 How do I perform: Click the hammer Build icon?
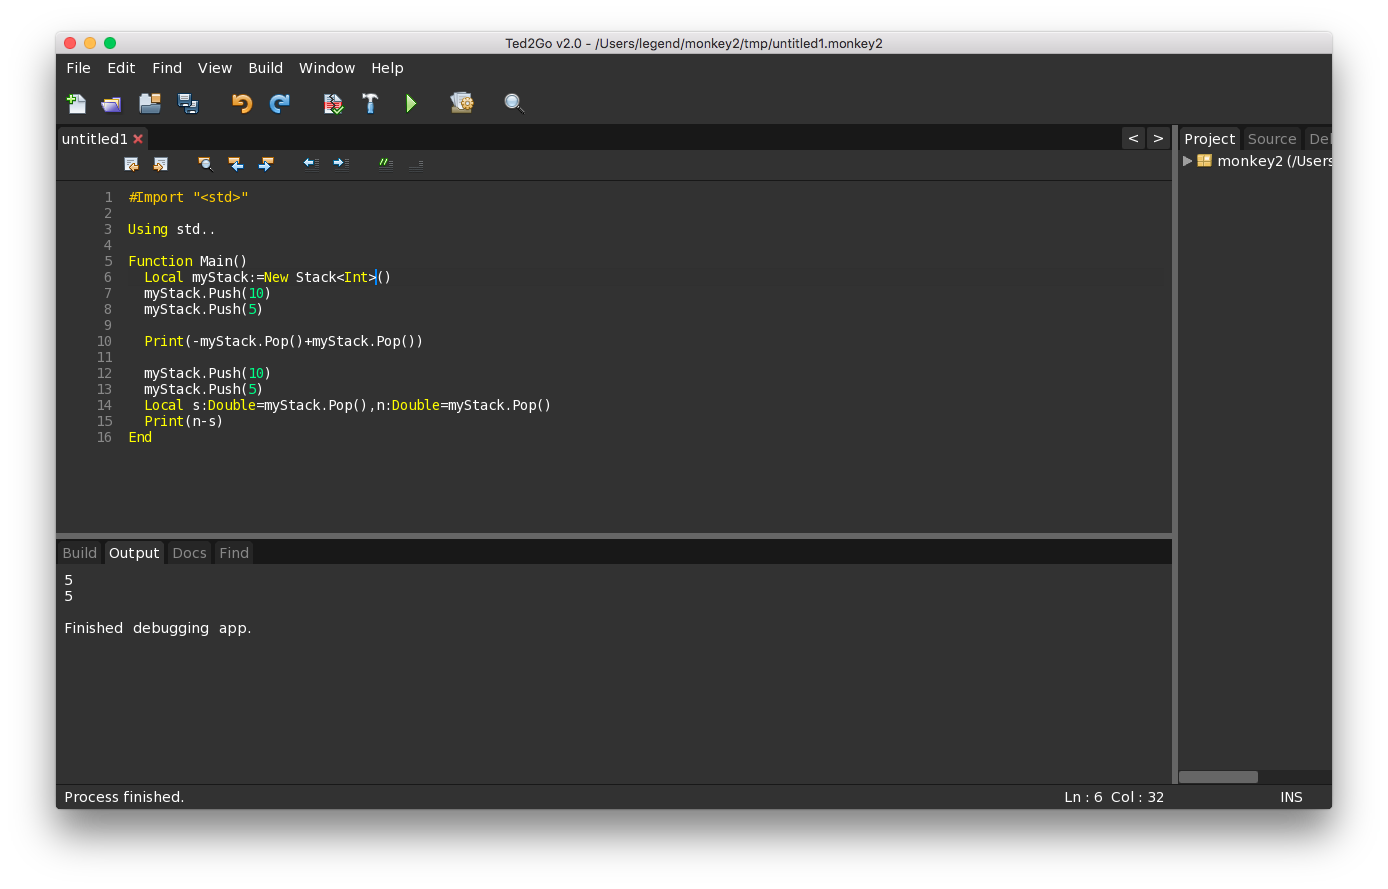point(370,103)
